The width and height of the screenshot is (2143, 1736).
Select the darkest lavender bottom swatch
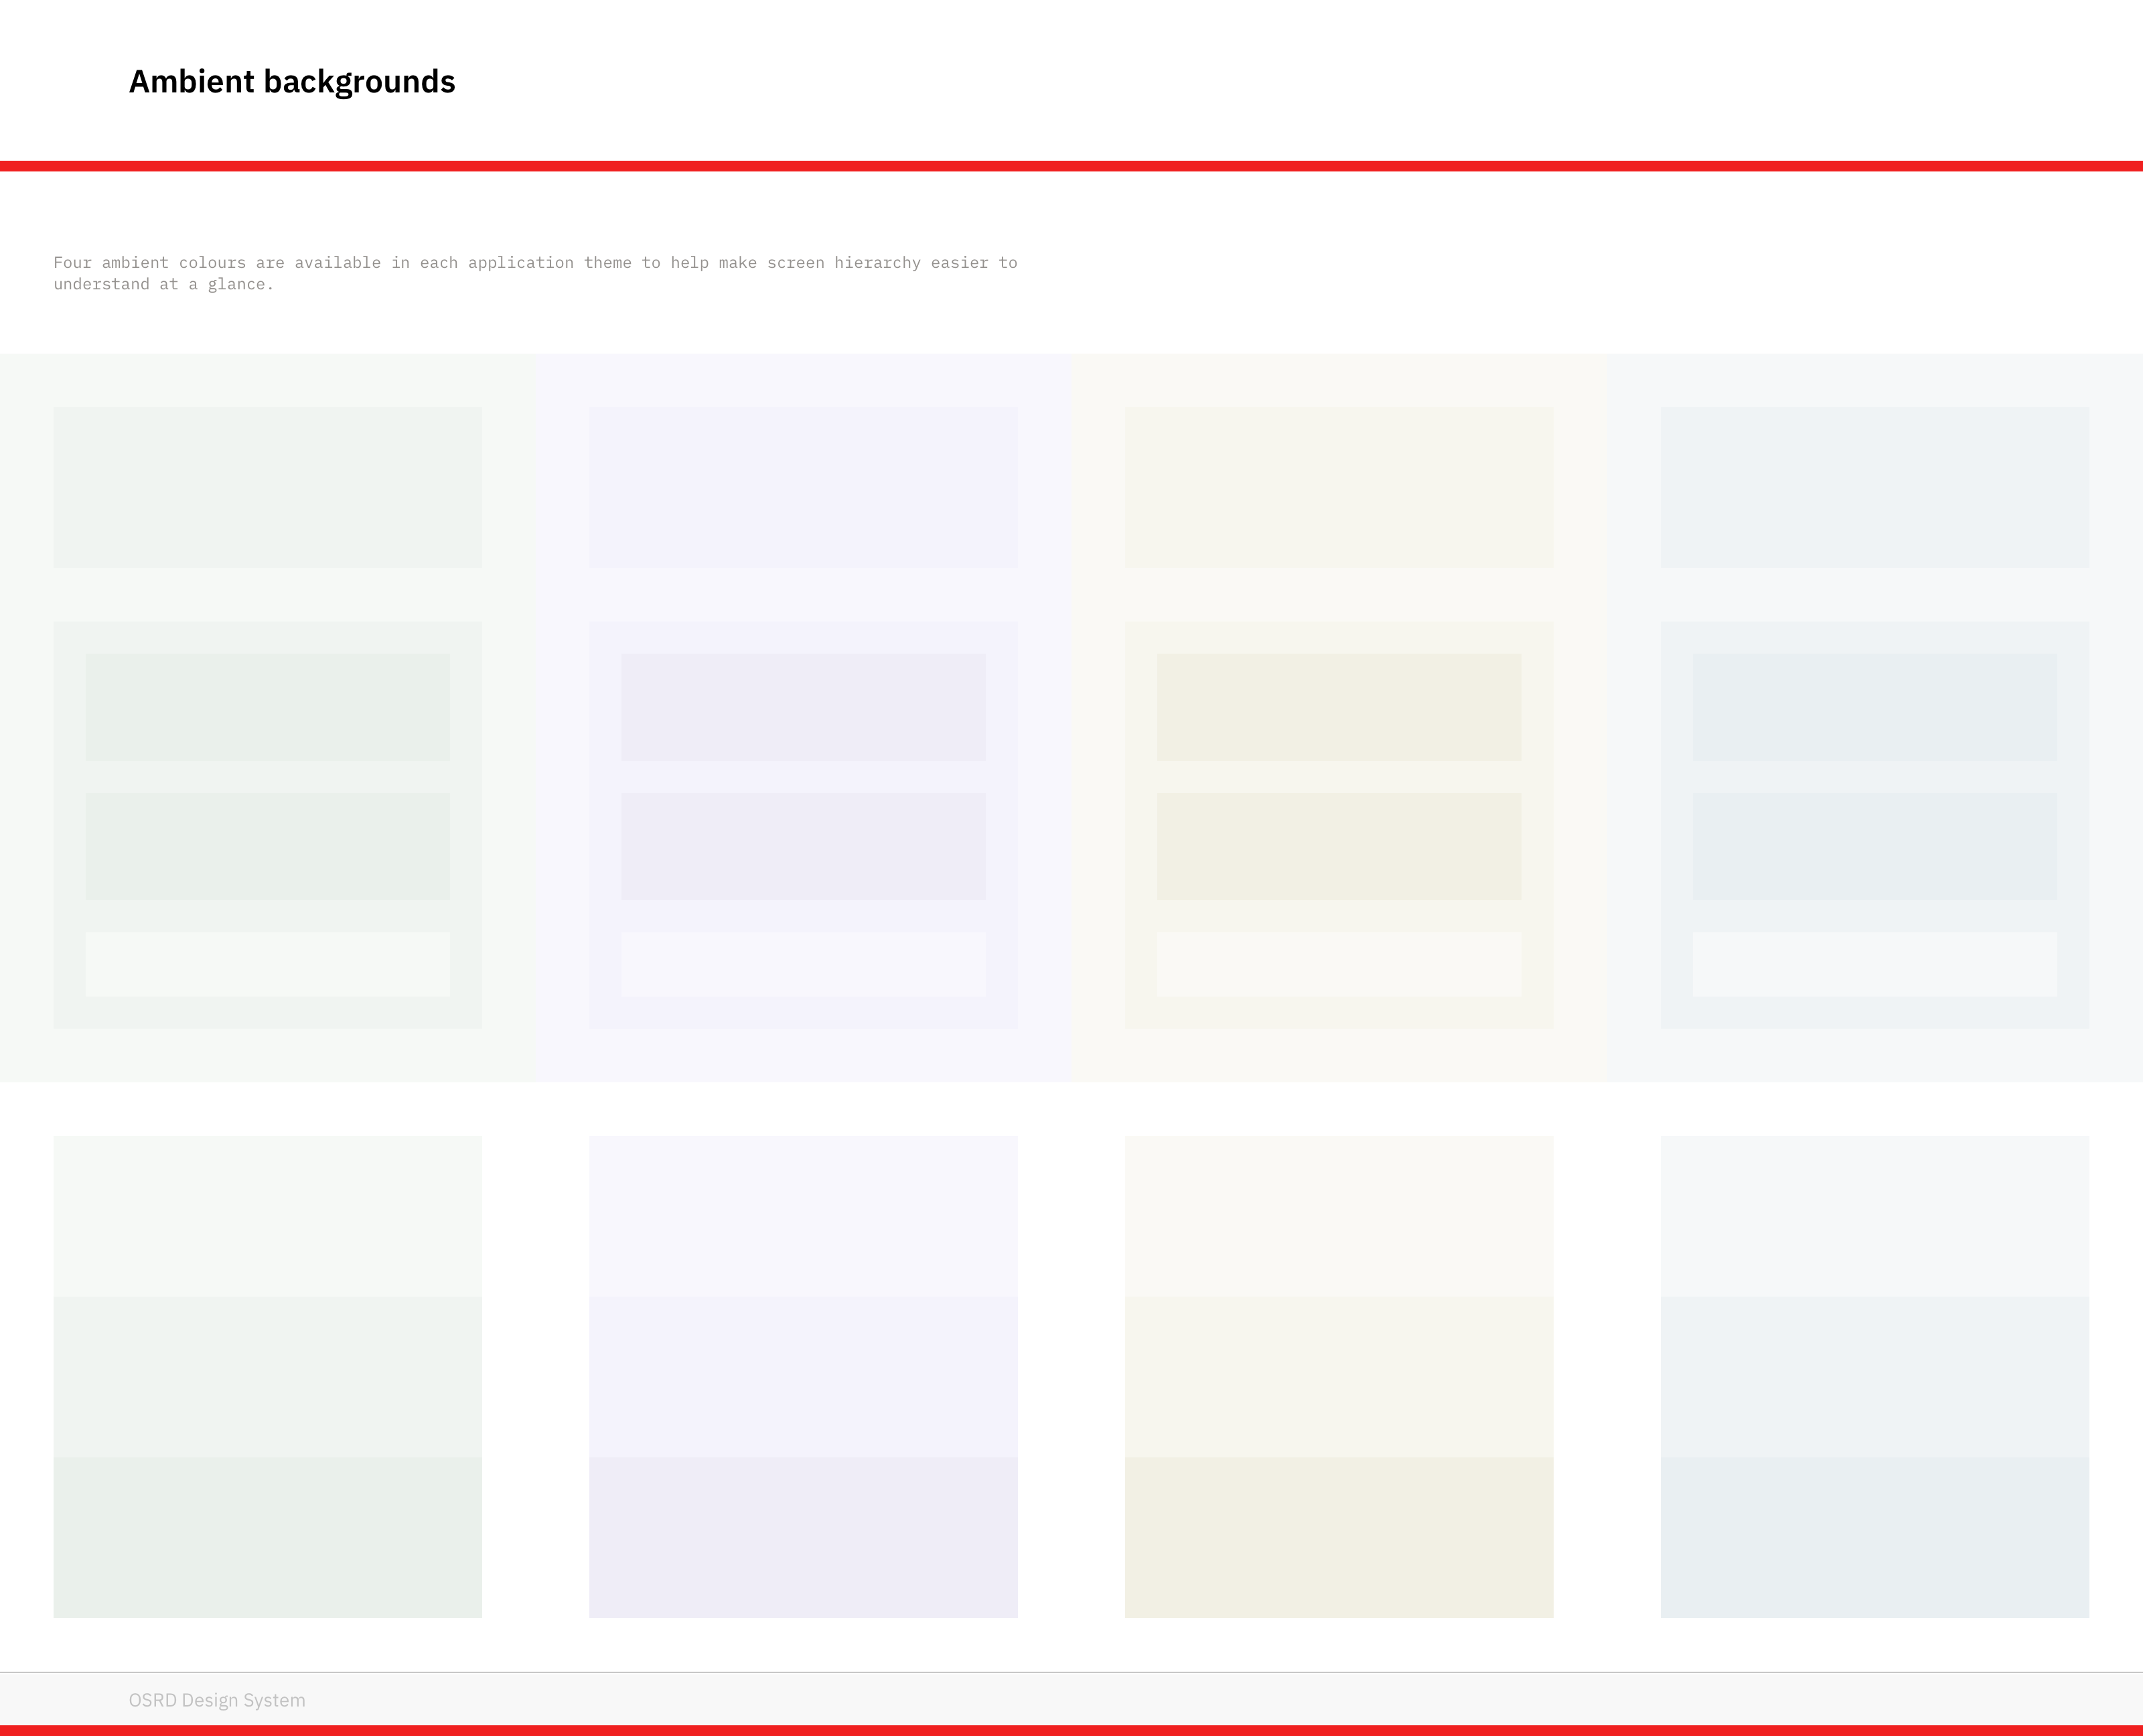click(x=803, y=1537)
